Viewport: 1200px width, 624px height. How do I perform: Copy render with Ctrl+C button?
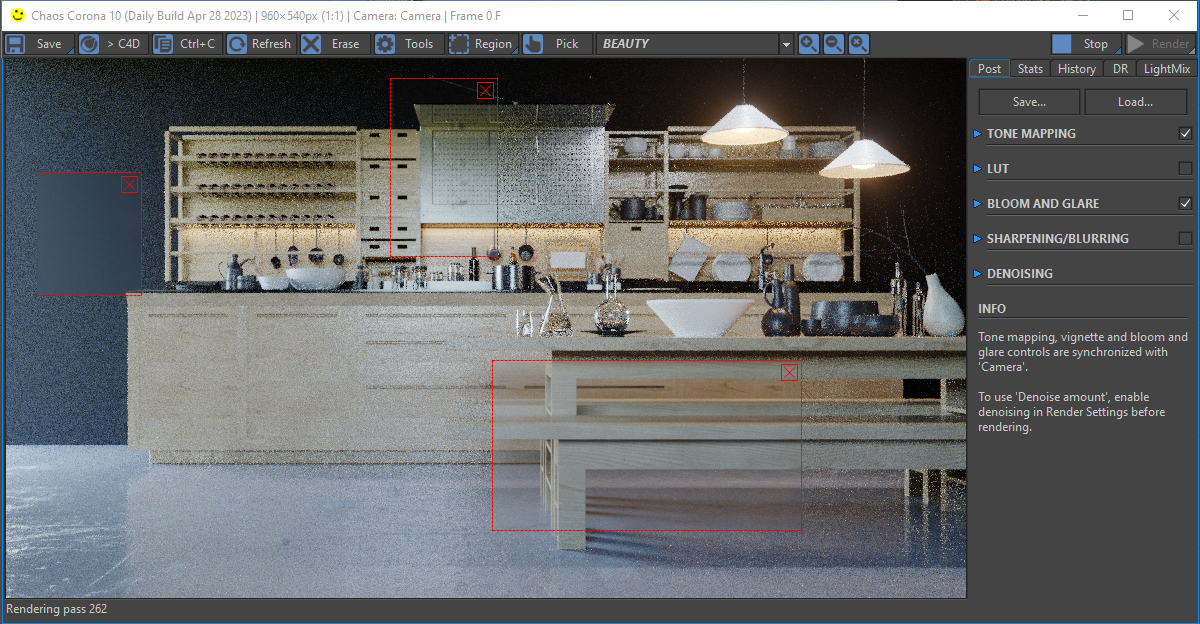pos(186,44)
